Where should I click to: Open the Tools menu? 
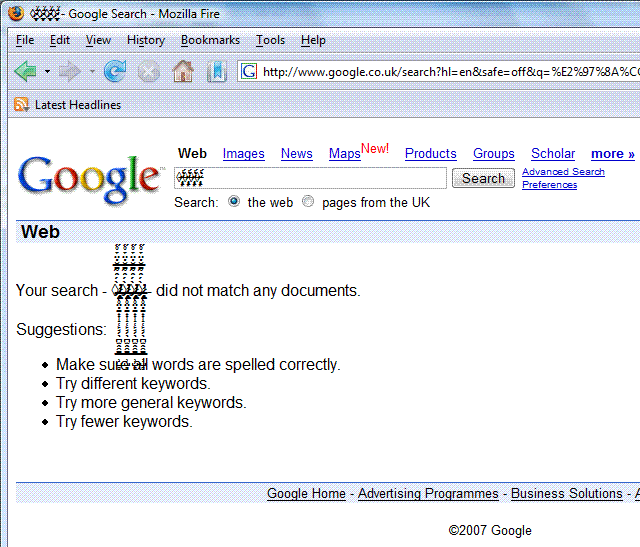point(270,40)
